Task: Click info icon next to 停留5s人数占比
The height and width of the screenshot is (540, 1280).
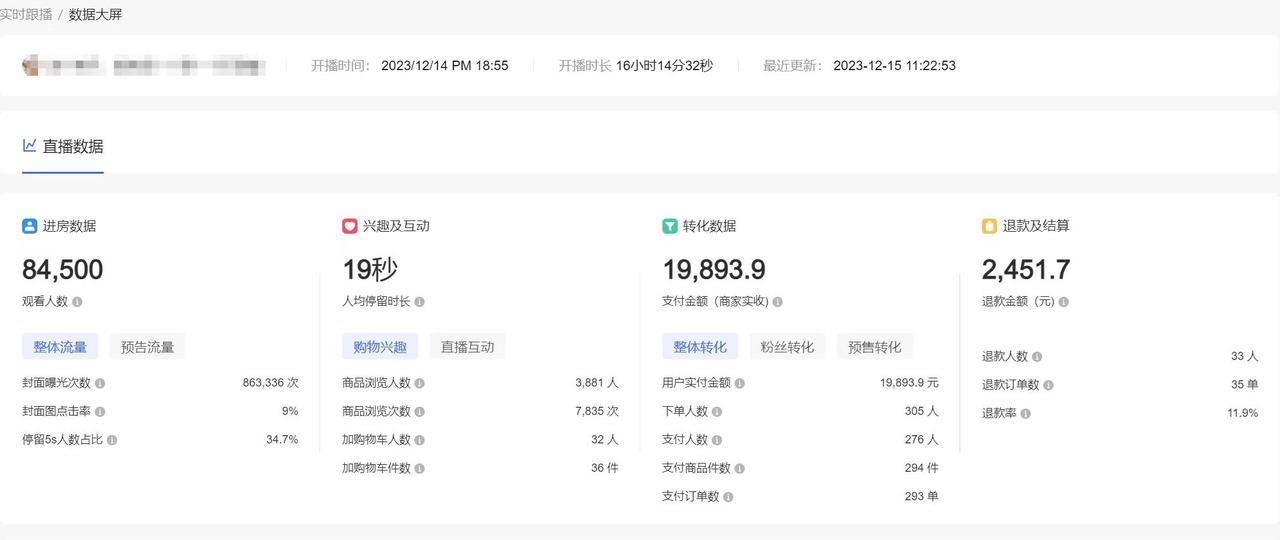Action: coord(112,440)
